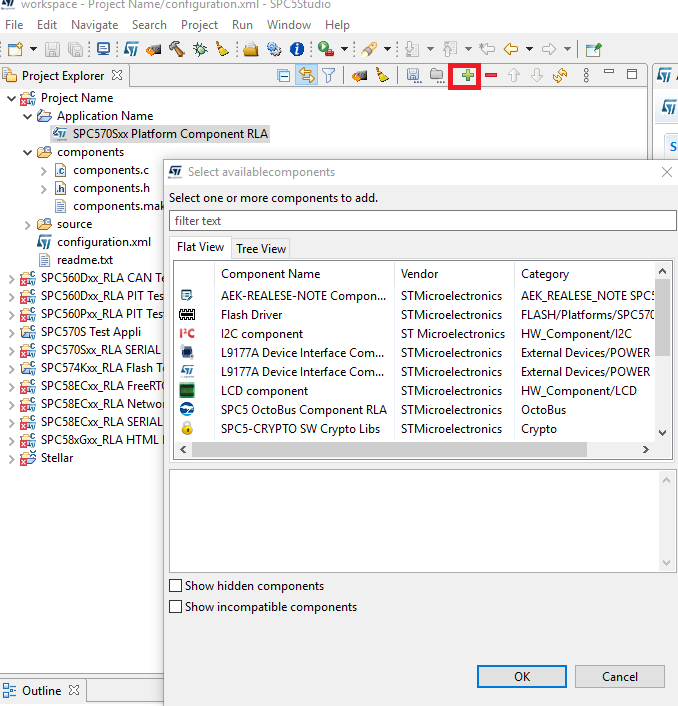Open the Navigate menu
Screen dimensions: 678x706
(x=95, y=25)
